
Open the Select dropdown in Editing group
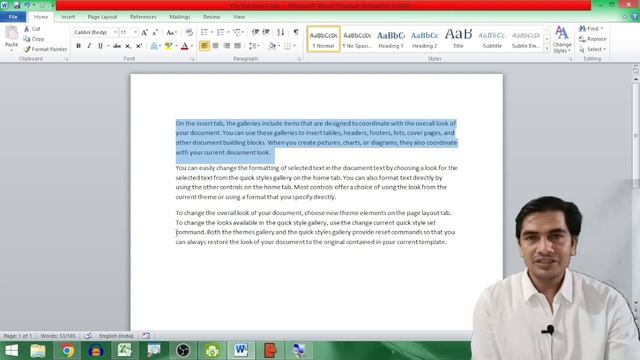(592, 49)
